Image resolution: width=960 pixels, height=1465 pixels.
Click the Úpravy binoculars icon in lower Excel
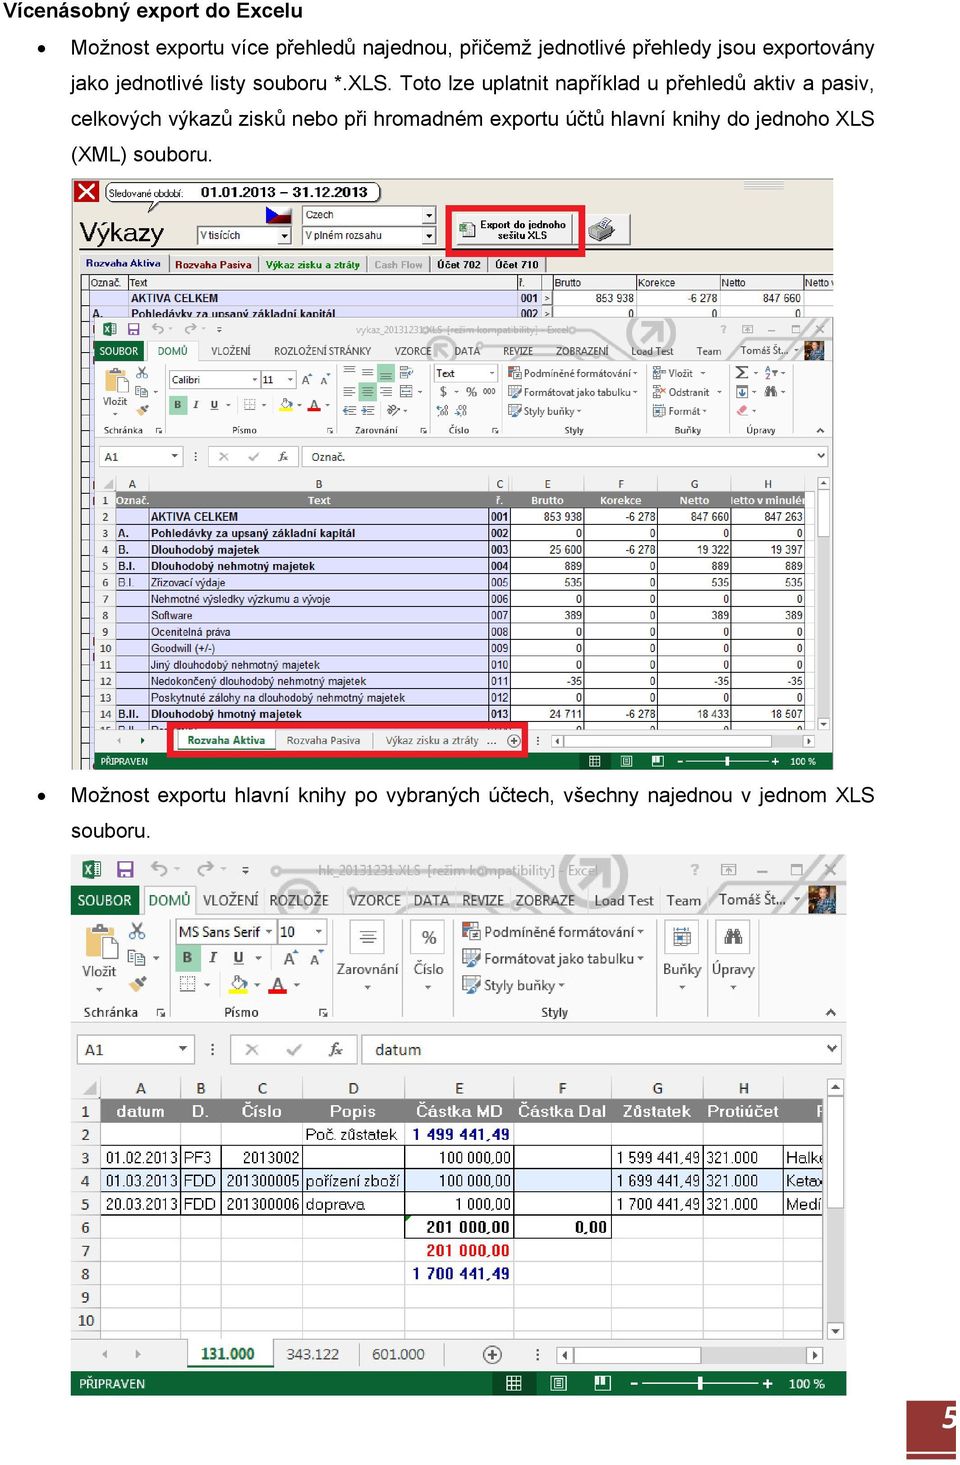733,937
